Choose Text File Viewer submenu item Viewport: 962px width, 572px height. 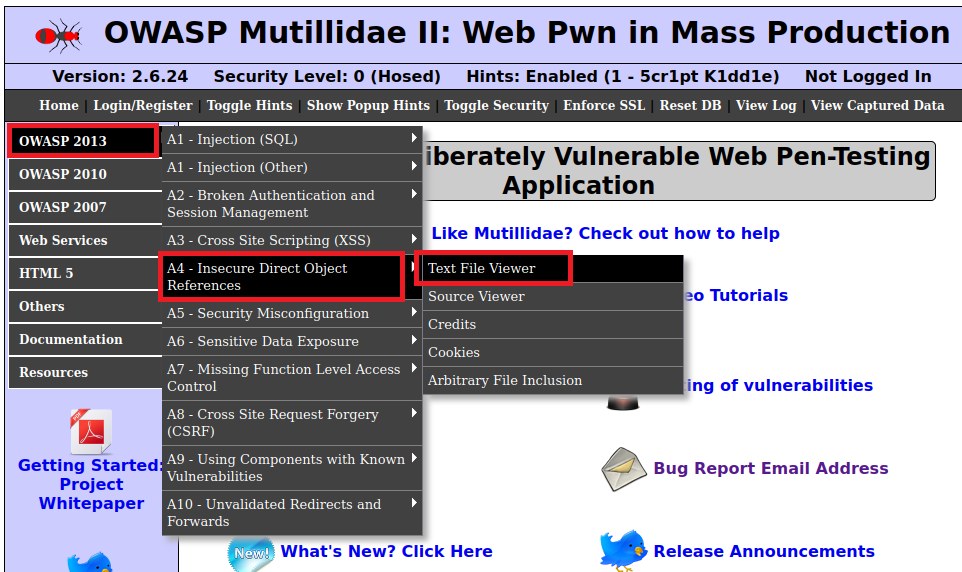[552, 268]
